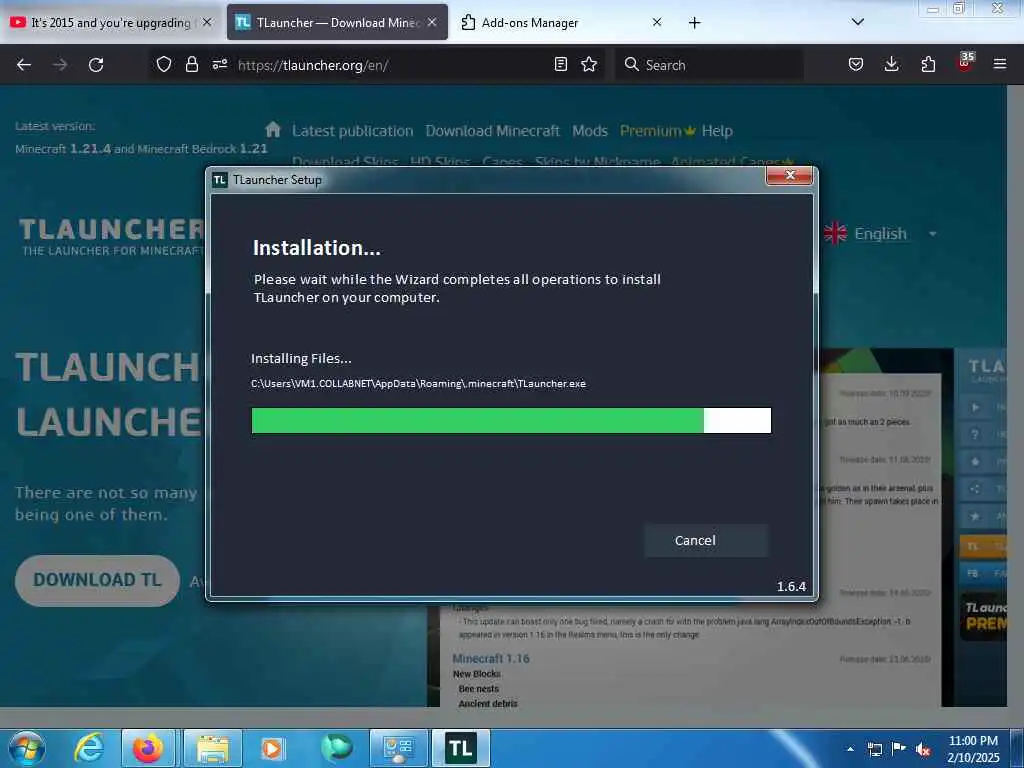
Task: Switch to the YouTube 'It's 2015' tab
Action: 111,23
